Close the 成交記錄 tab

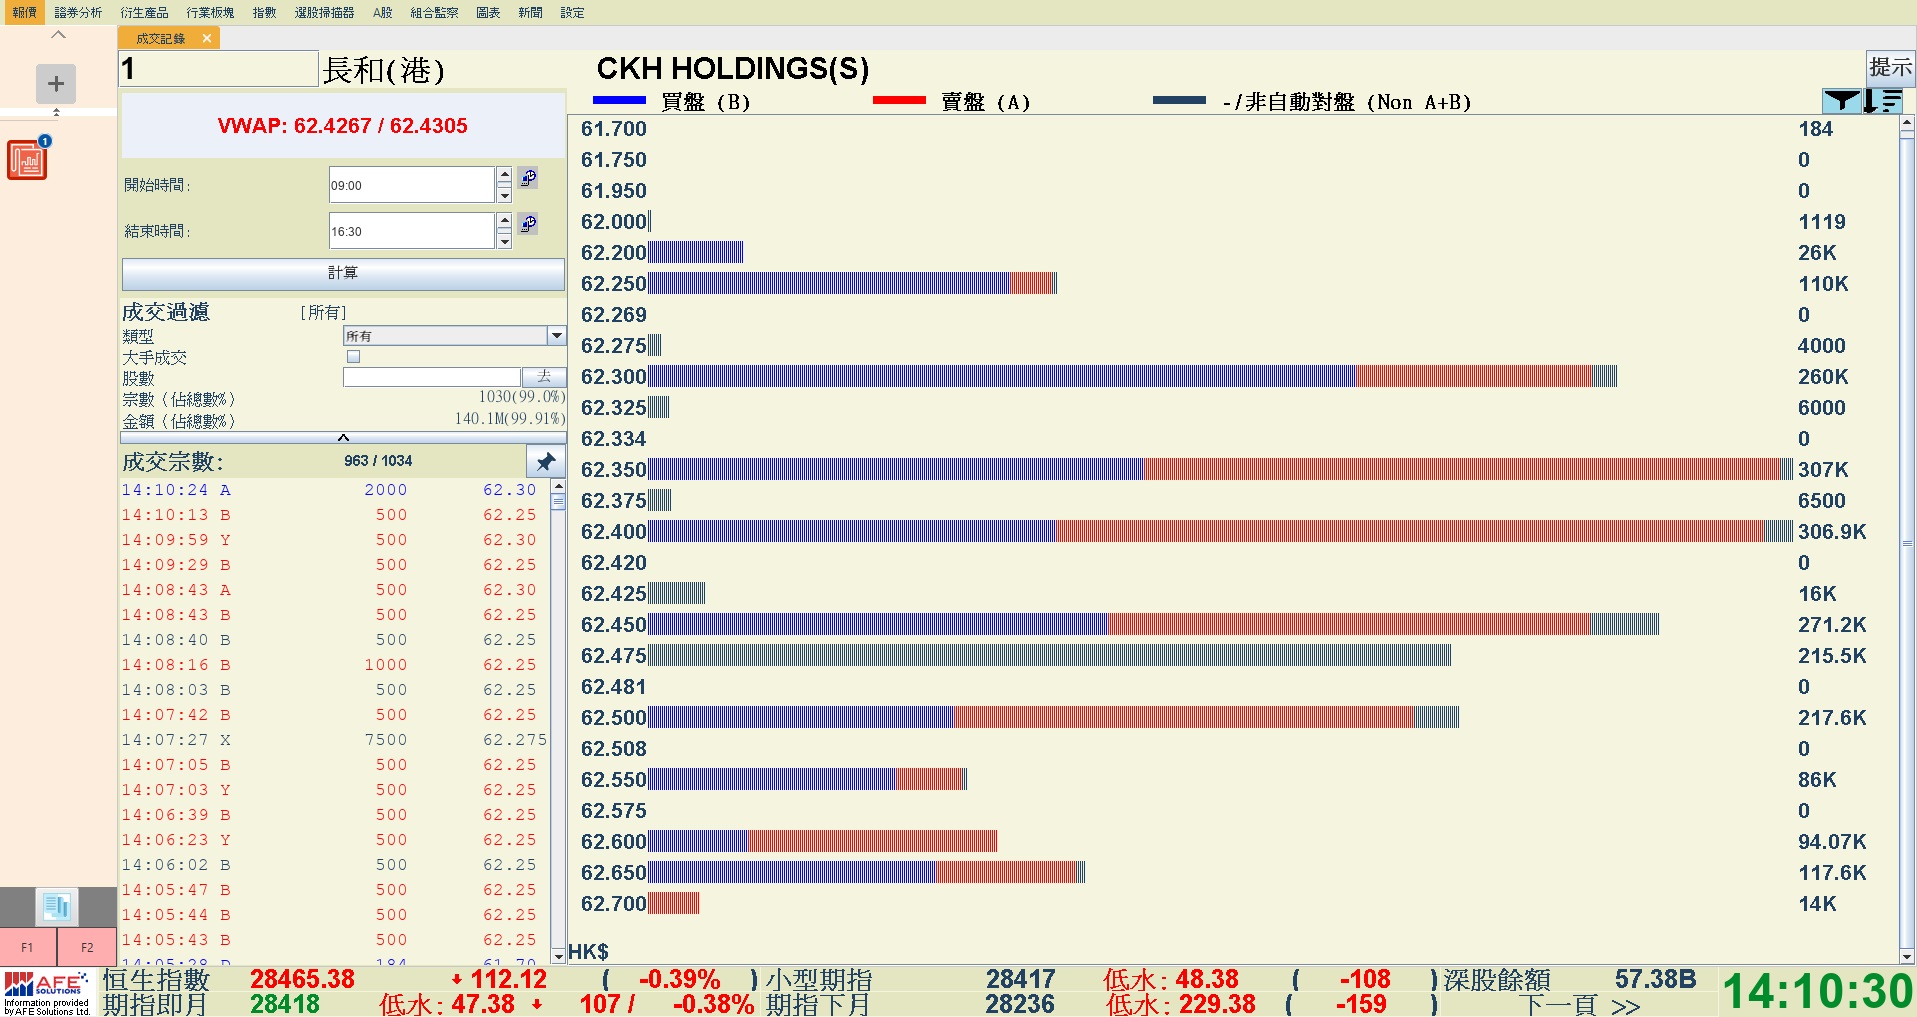tap(206, 39)
